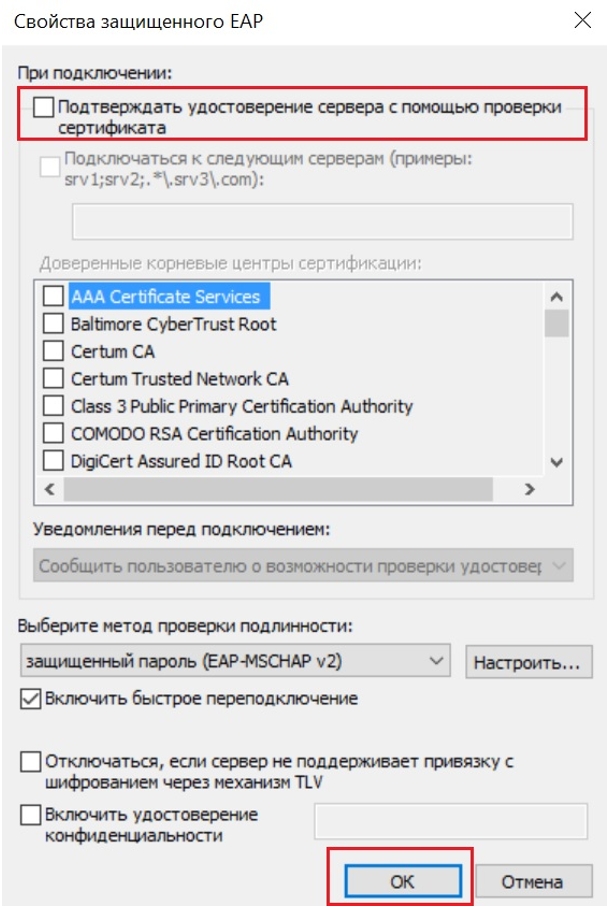The height and width of the screenshot is (907, 610).
Task: Check the AAA Certificate Services box
Action: 53,297
